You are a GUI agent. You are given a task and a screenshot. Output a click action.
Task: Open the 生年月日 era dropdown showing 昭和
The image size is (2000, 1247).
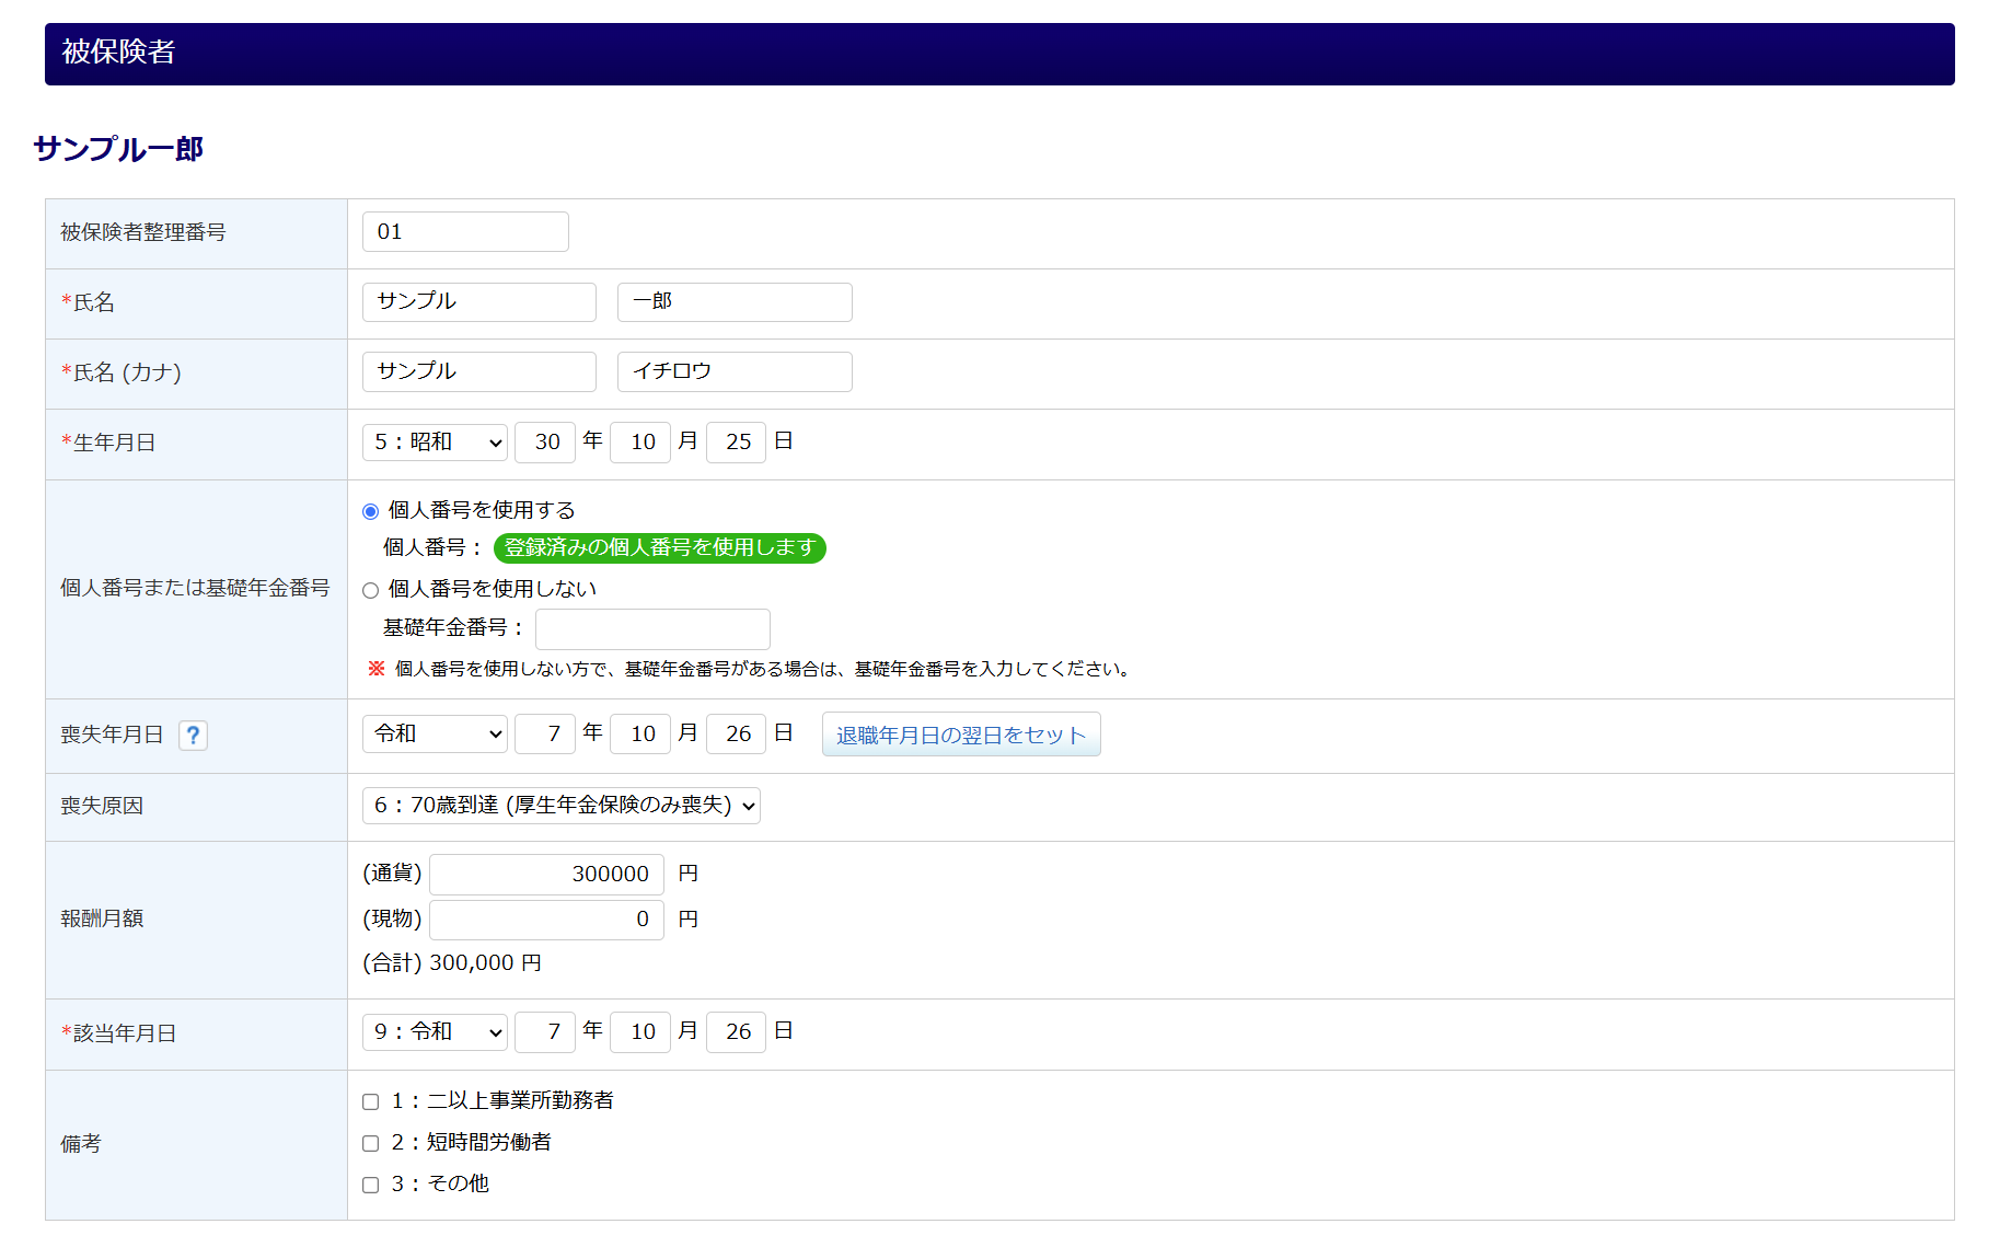[435, 442]
